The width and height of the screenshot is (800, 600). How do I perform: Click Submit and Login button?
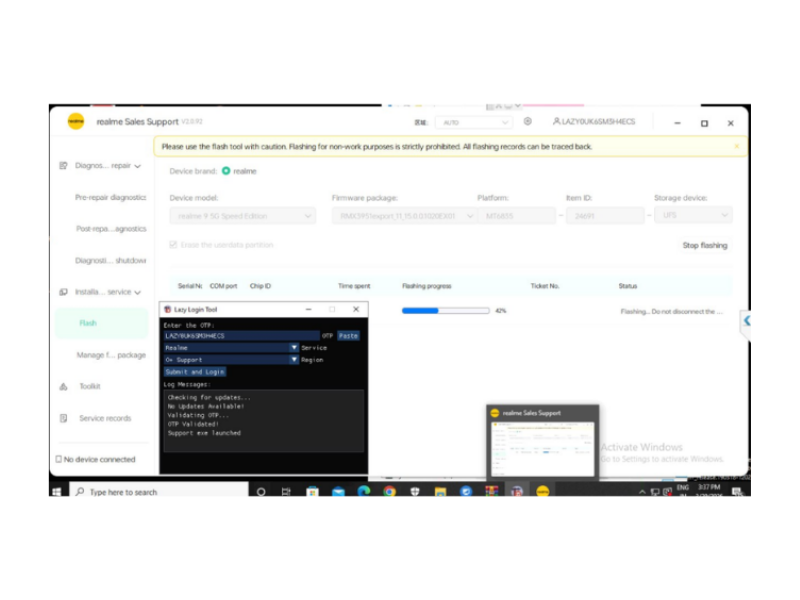194,372
